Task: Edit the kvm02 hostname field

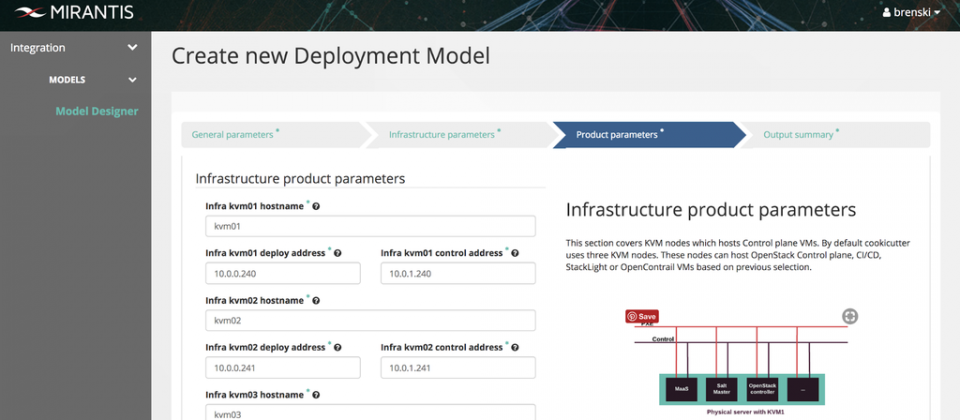Action: tap(370, 320)
